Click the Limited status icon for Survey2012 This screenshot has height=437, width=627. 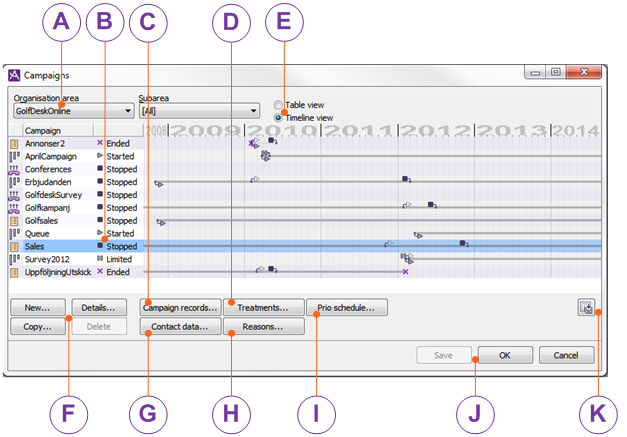(99, 259)
